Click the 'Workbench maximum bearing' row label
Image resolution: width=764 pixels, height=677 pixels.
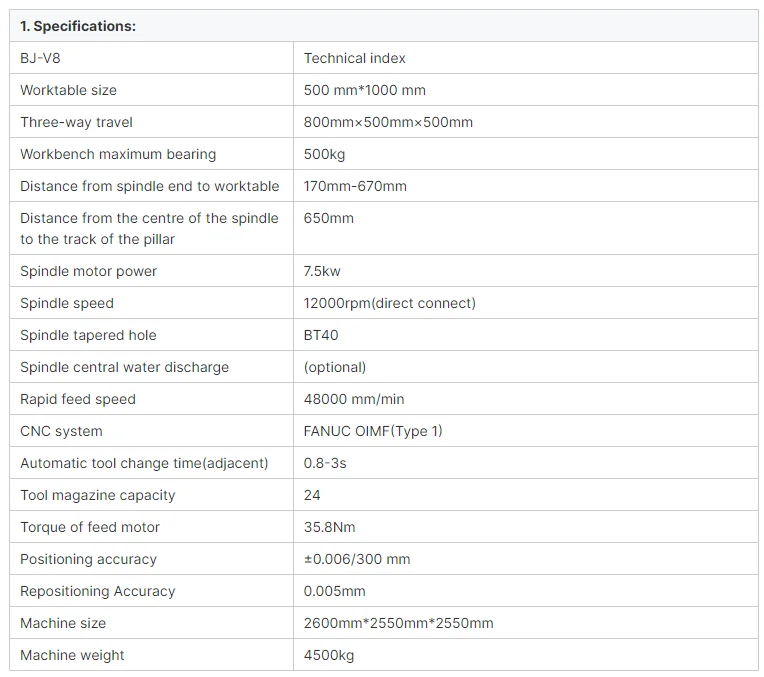pos(118,154)
